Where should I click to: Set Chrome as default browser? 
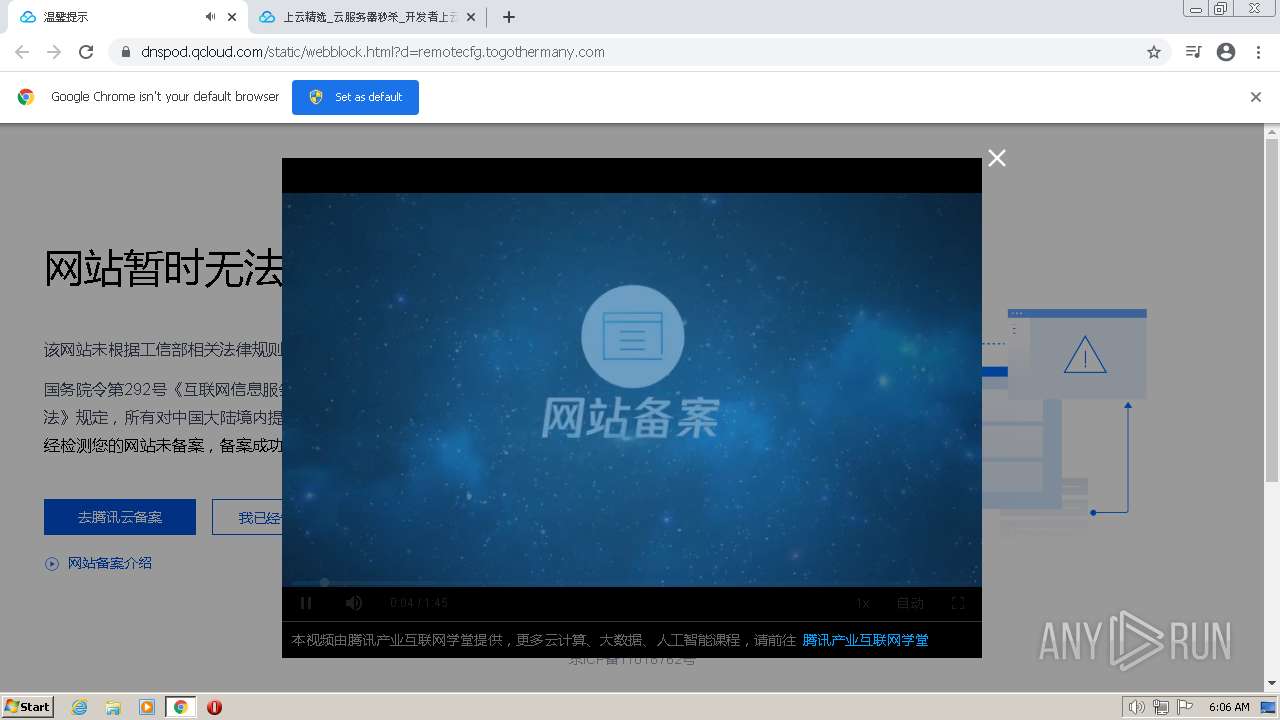click(355, 97)
